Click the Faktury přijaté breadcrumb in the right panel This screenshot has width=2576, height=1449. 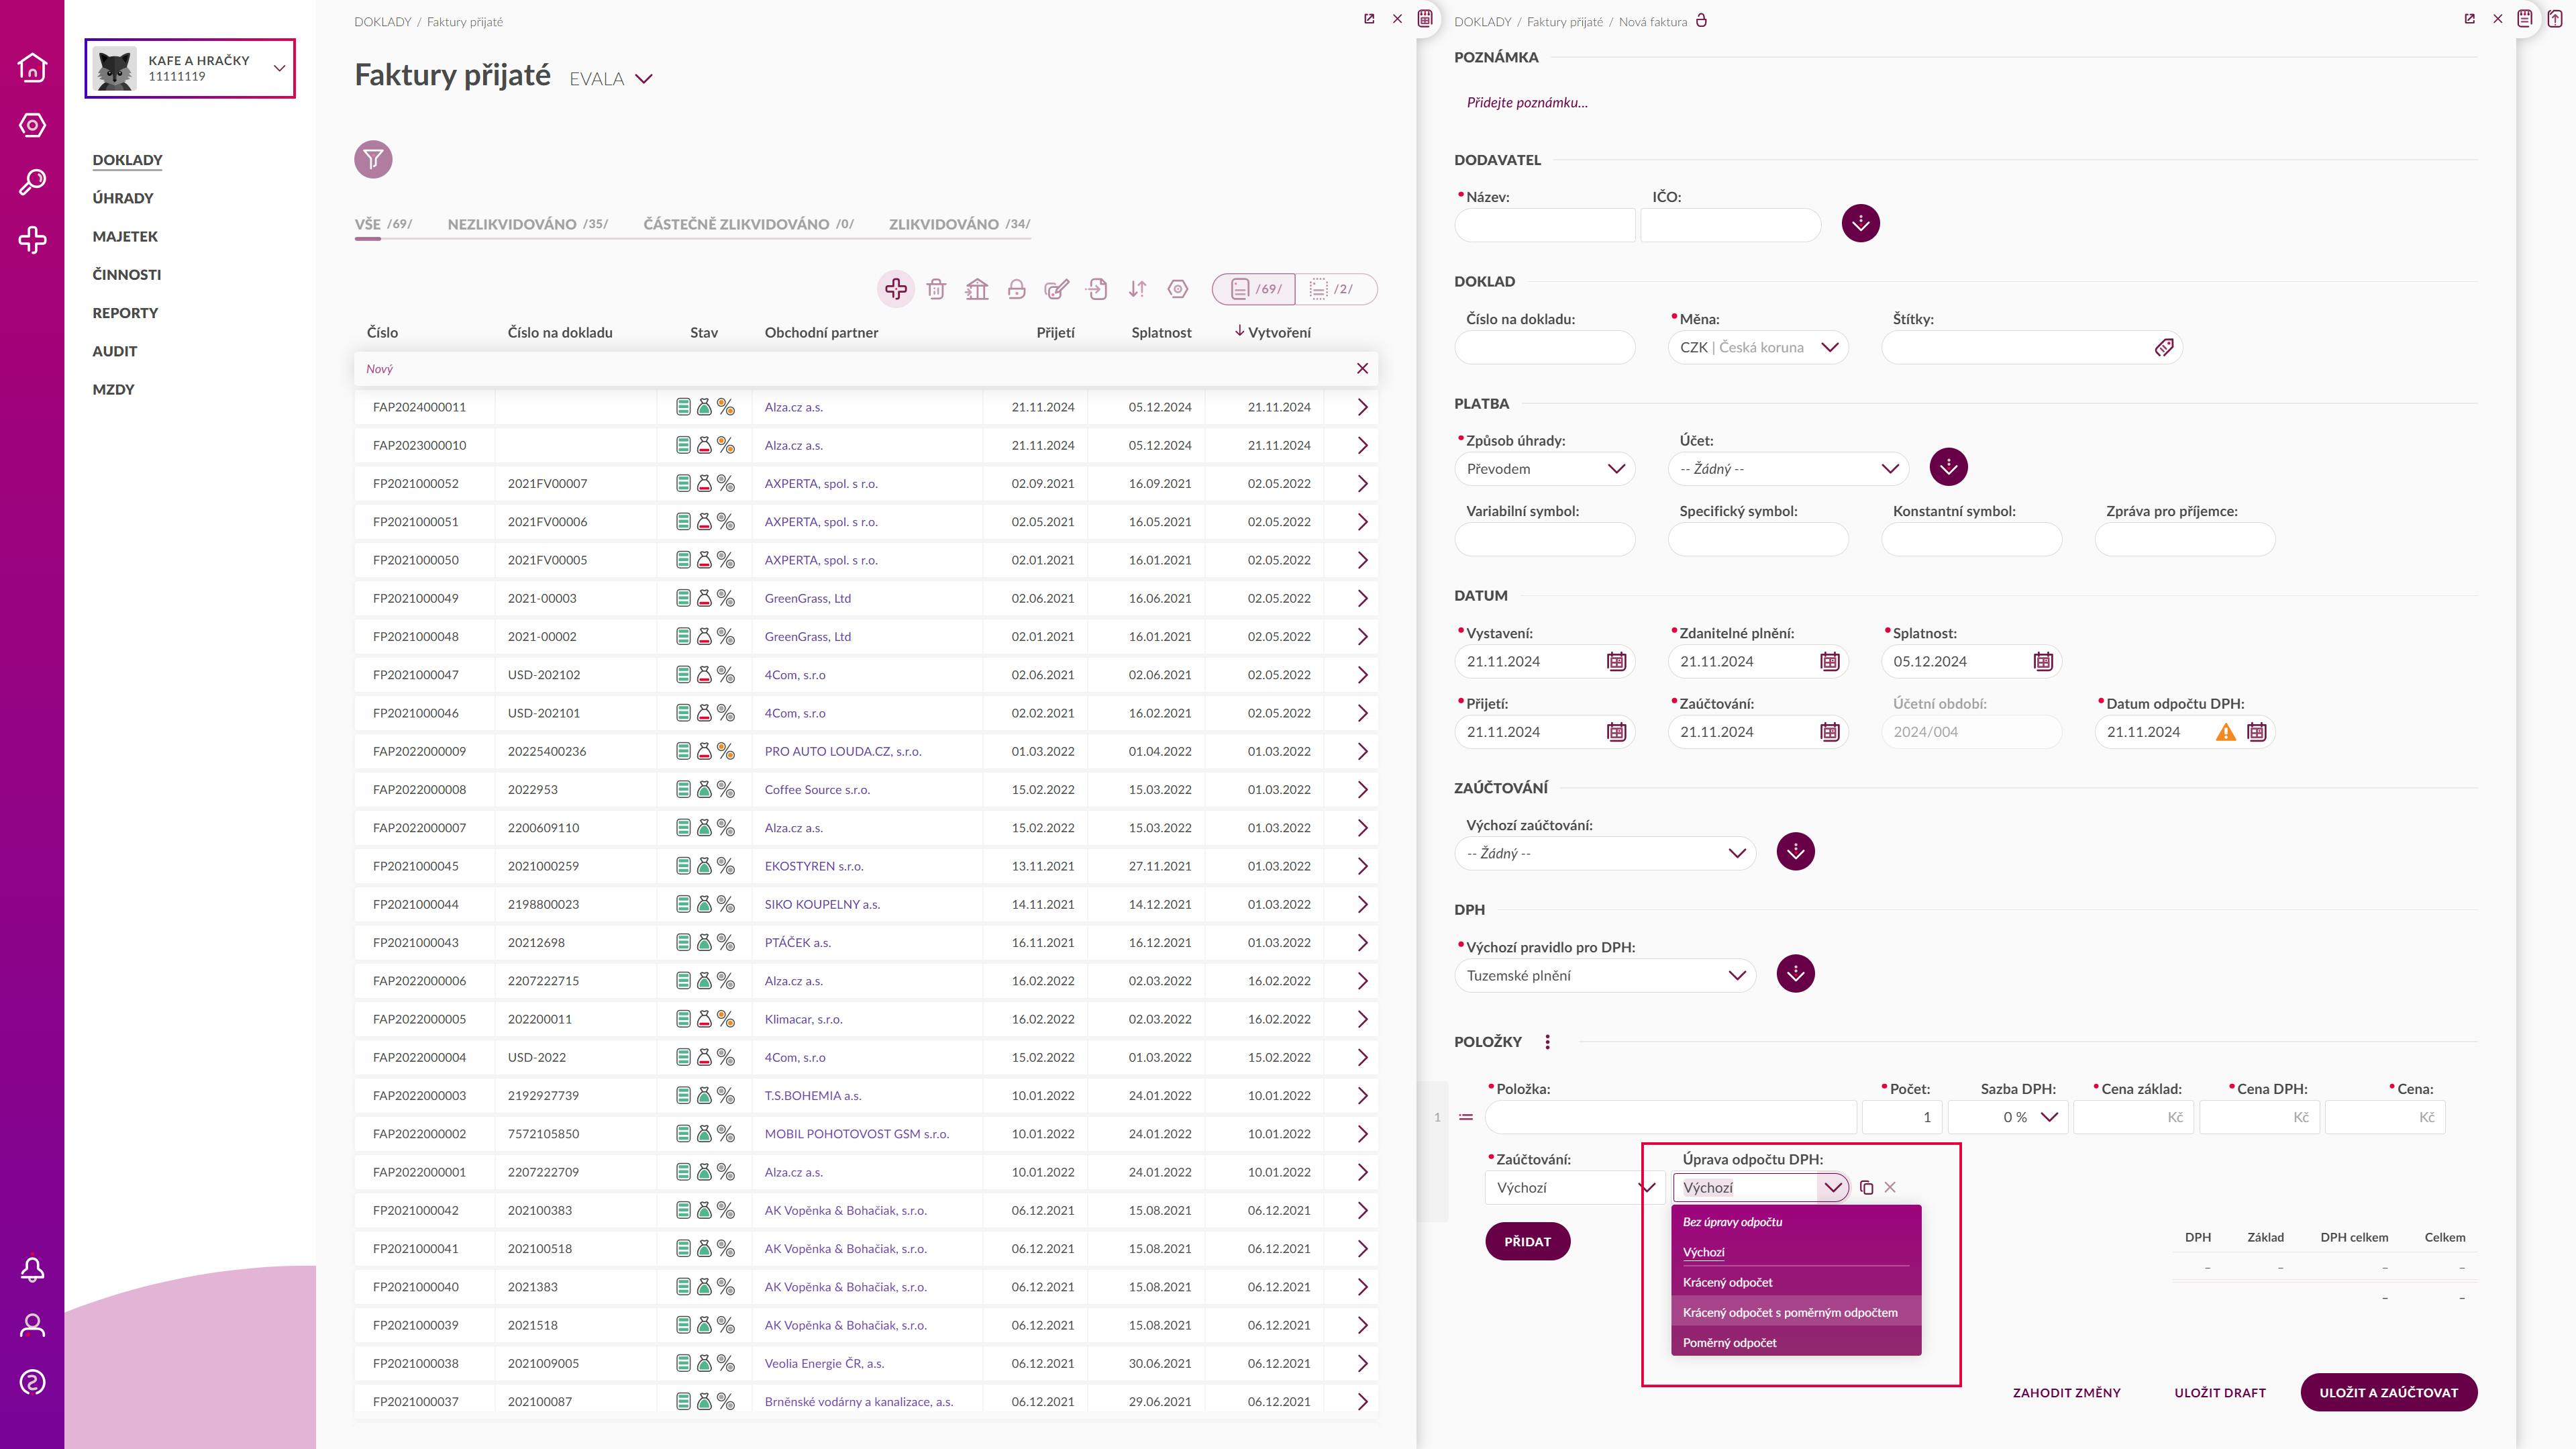(x=1564, y=21)
